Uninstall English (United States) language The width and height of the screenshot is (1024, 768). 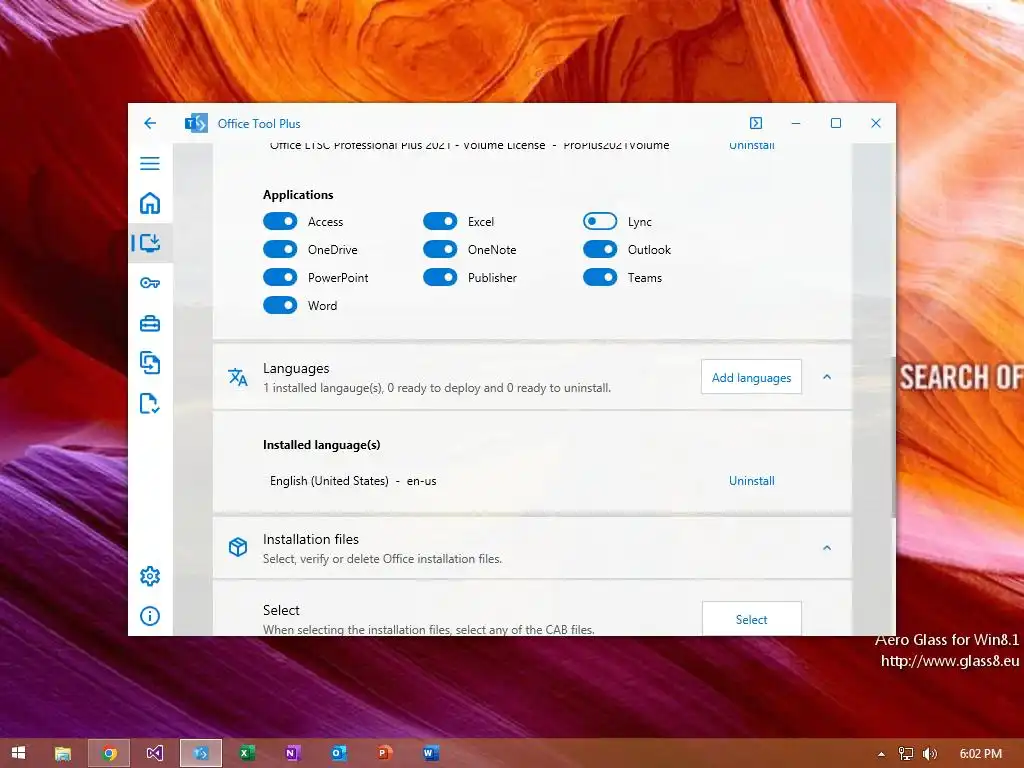click(752, 481)
